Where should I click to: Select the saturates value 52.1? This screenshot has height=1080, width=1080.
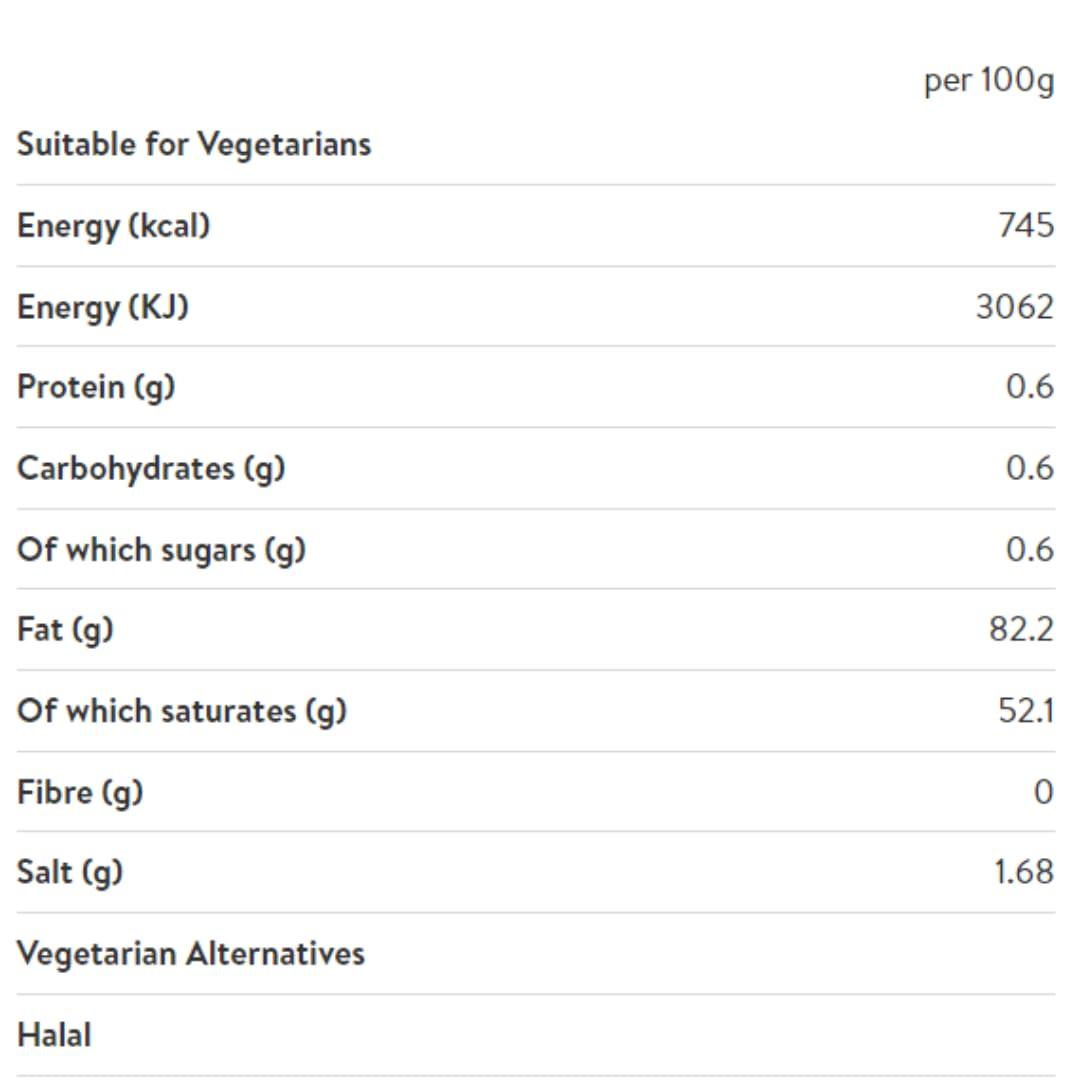pos(1025,711)
